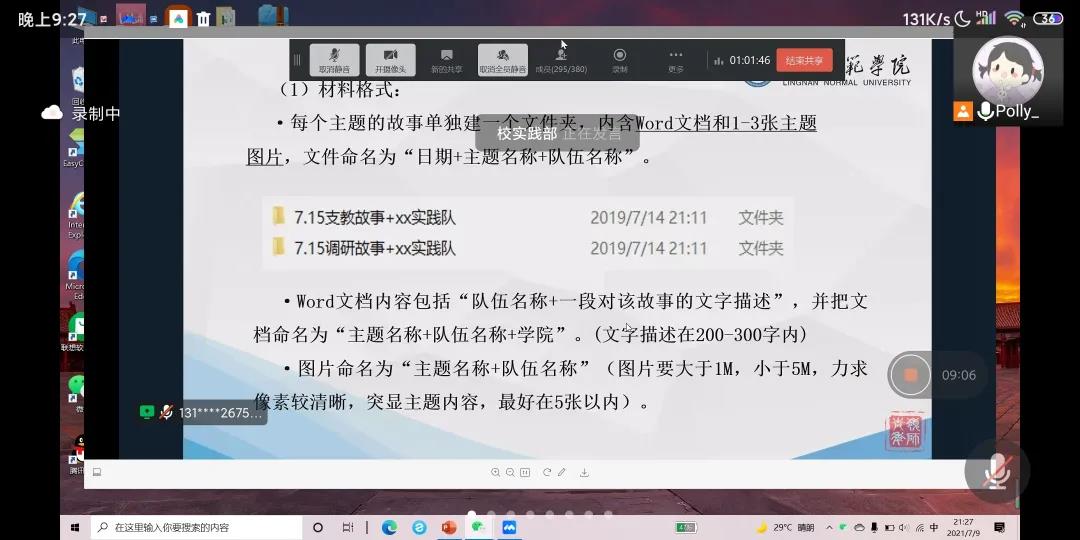1080x540 pixels.
Task: Click the zoom in magnifier icon
Action: [495, 473]
